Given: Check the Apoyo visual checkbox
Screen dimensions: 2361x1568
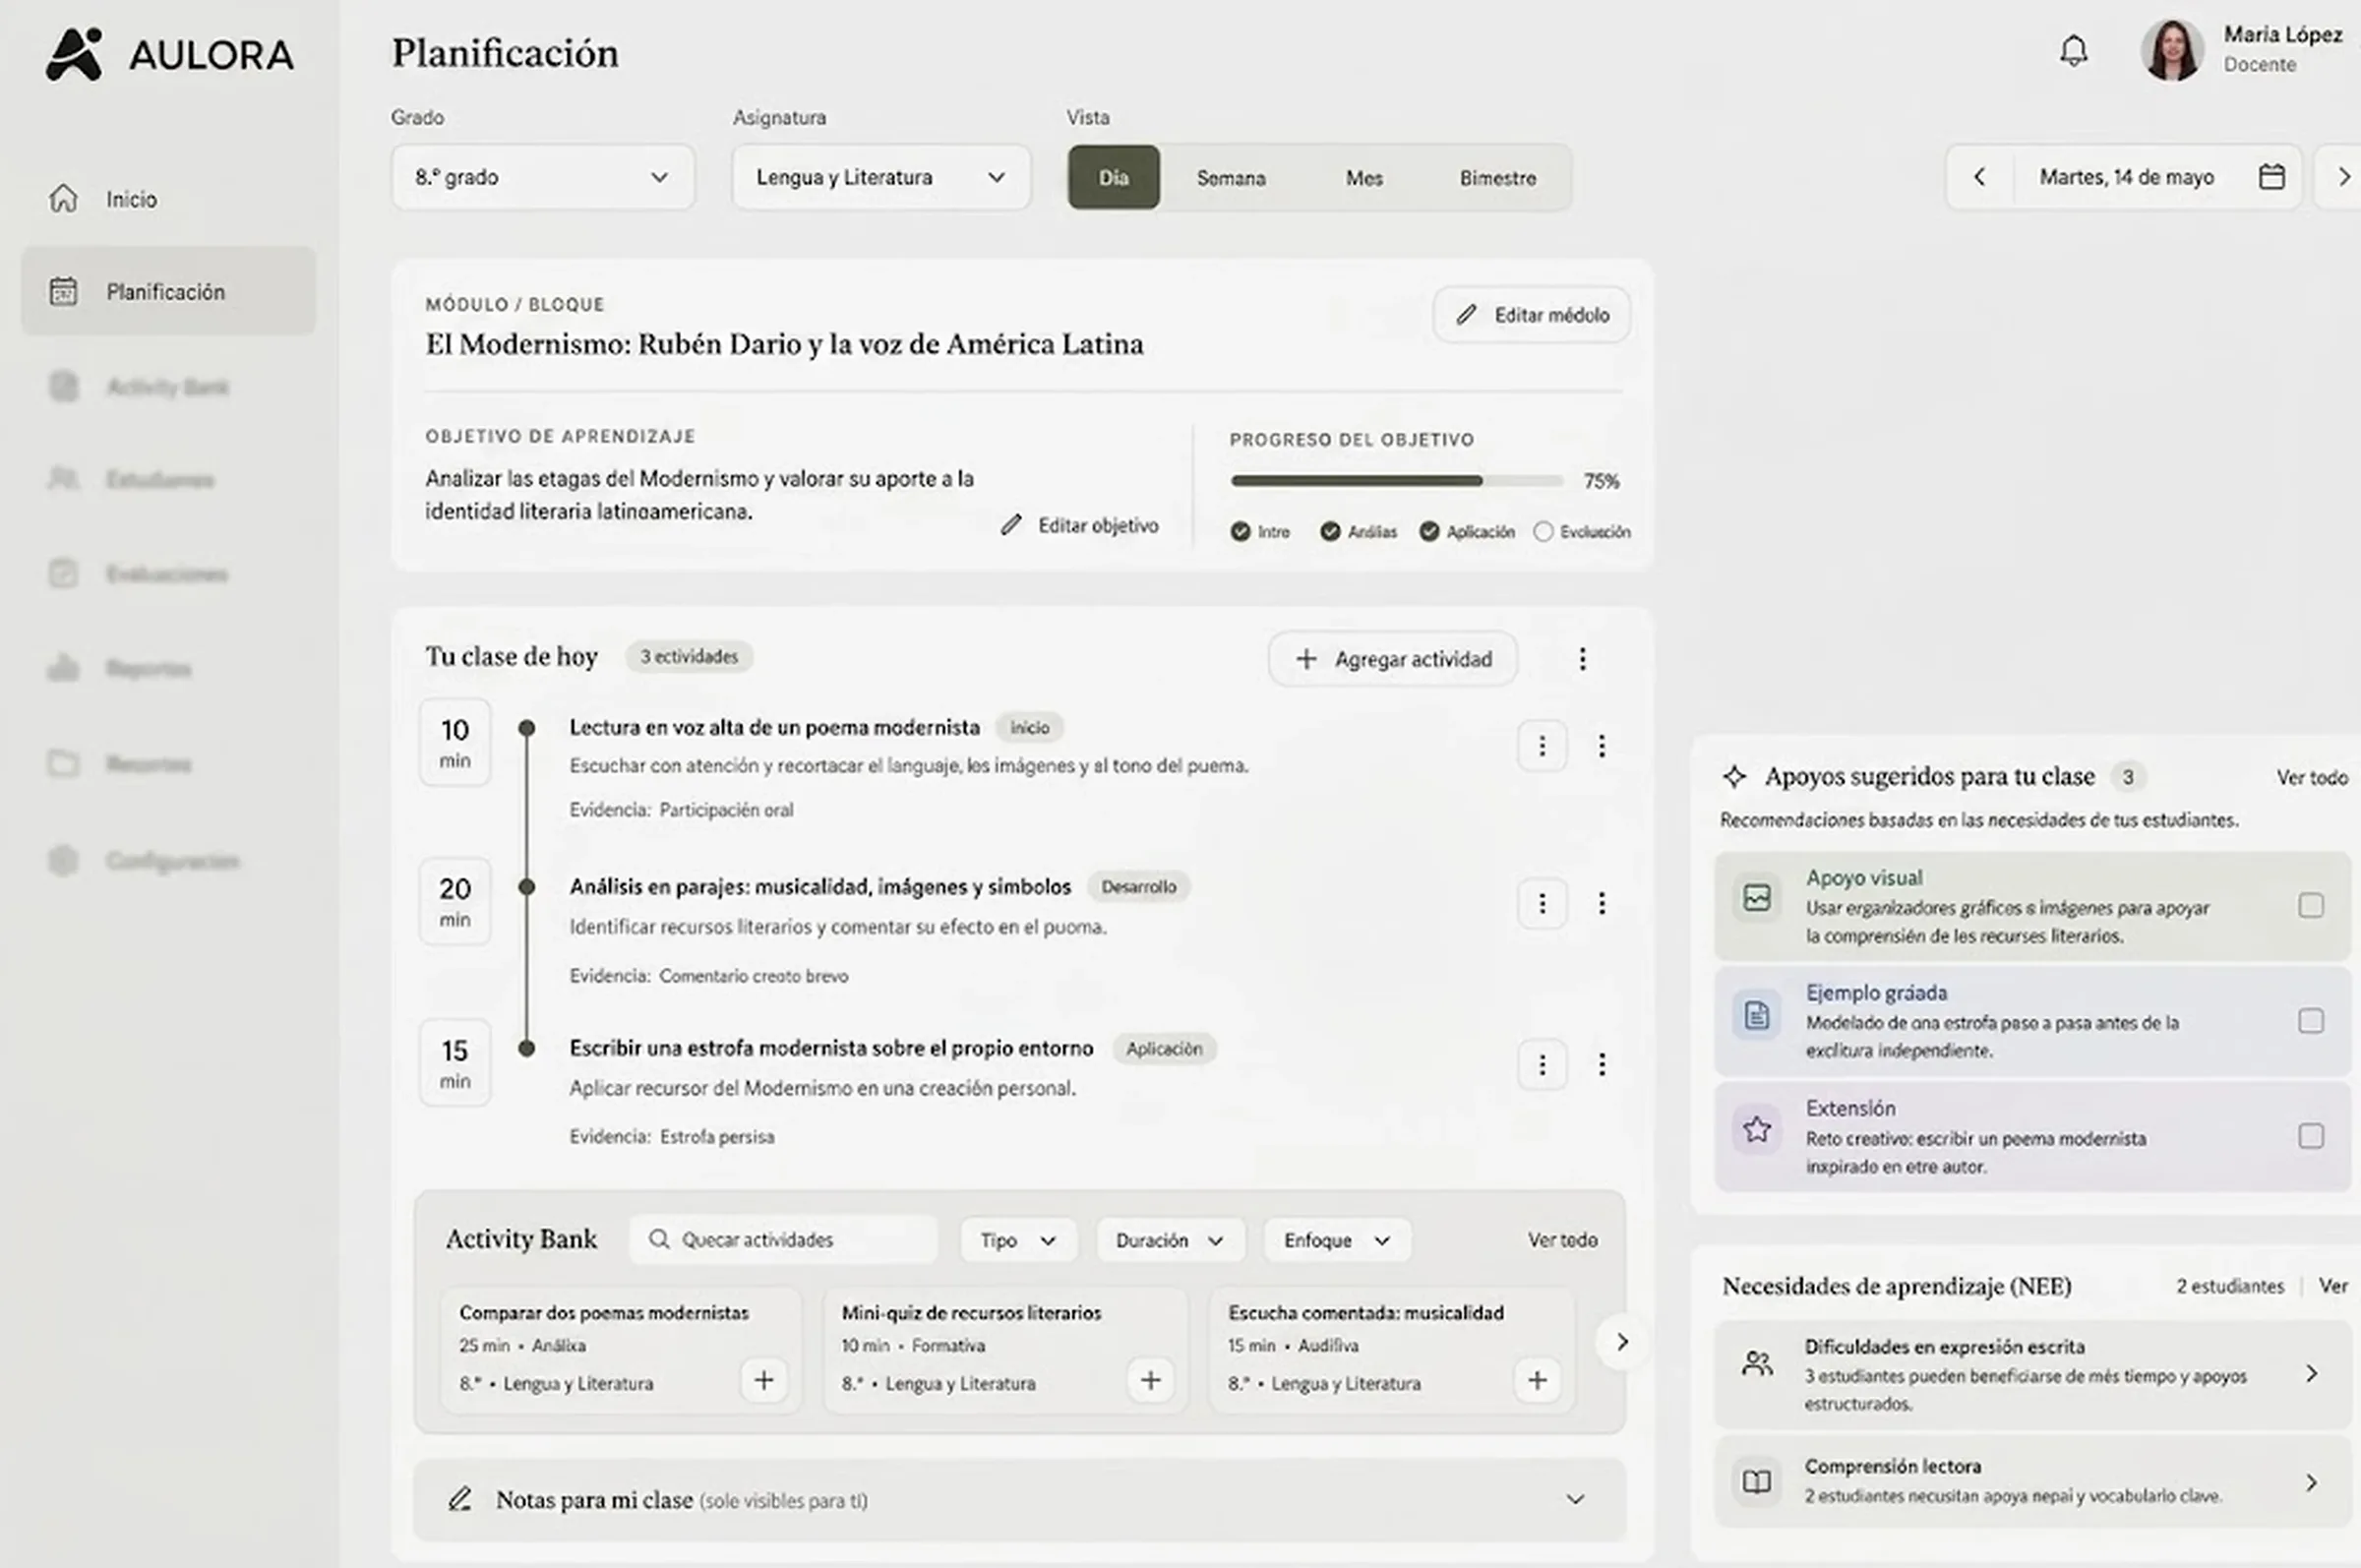Looking at the screenshot, I should pyautogui.click(x=2310, y=906).
